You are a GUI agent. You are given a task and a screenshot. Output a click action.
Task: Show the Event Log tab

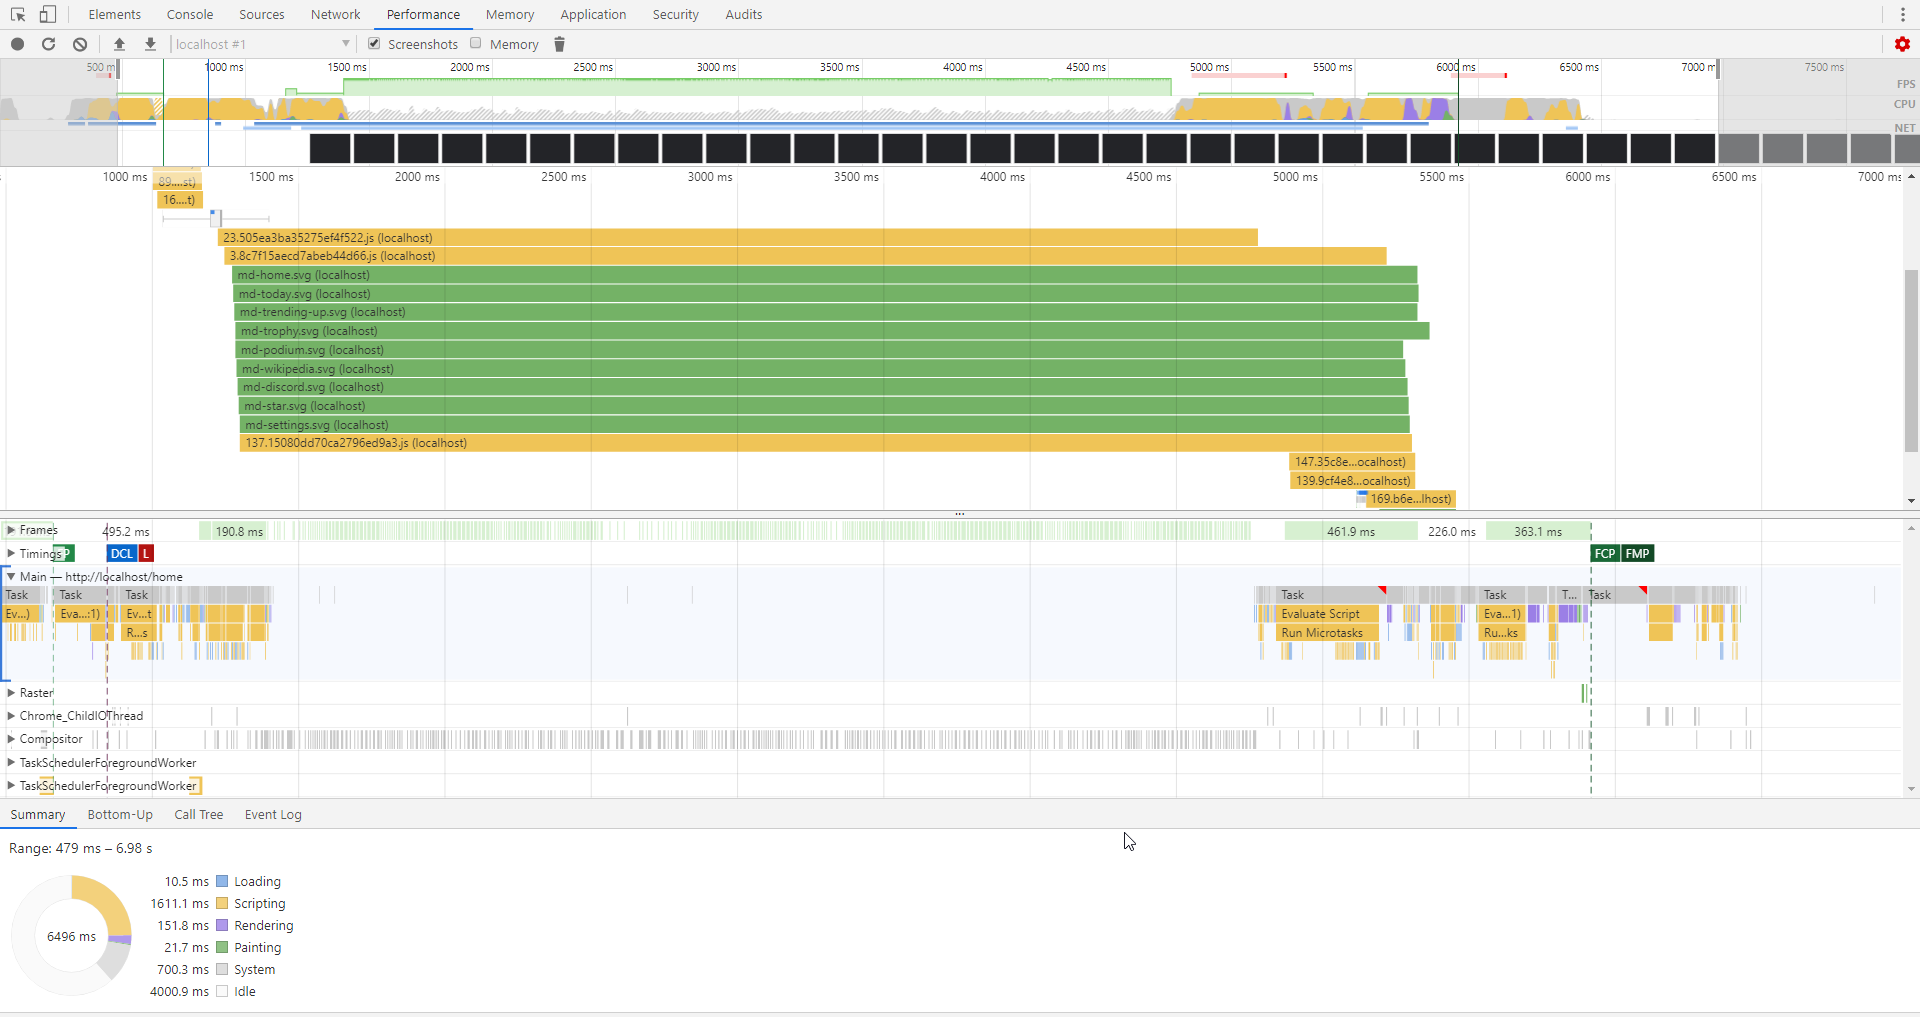coord(273,815)
